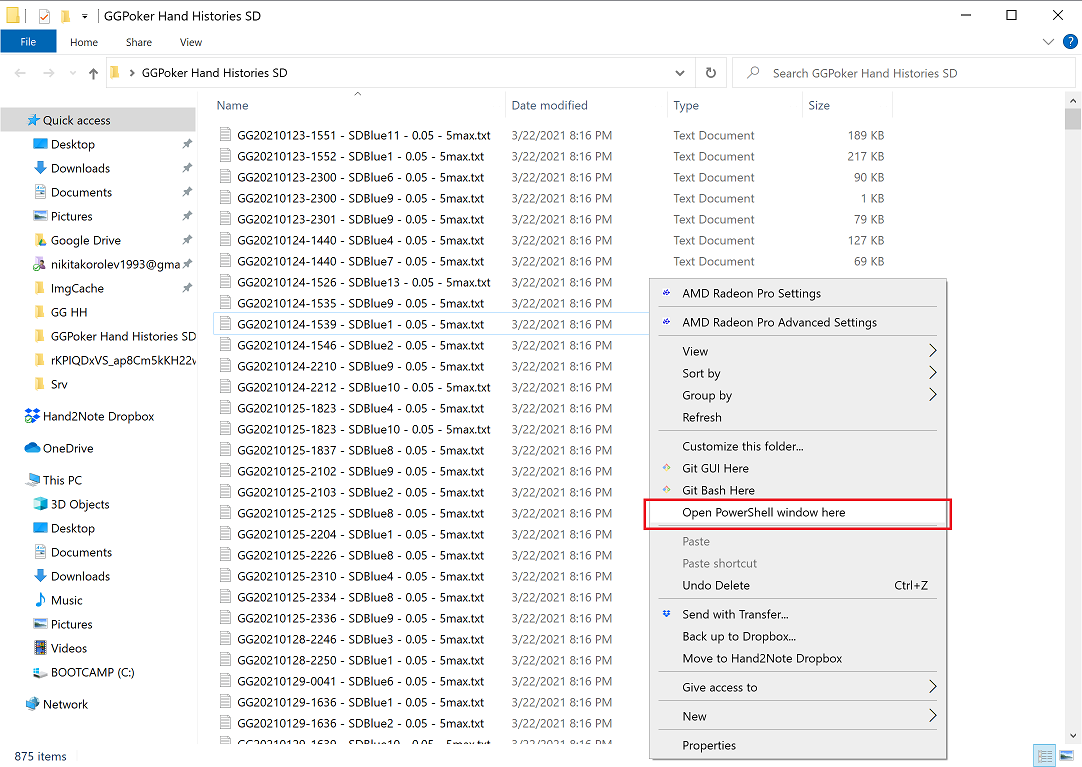Expand This PC in the navigation tree
1082x767 pixels.
click(x=18, y=479)
